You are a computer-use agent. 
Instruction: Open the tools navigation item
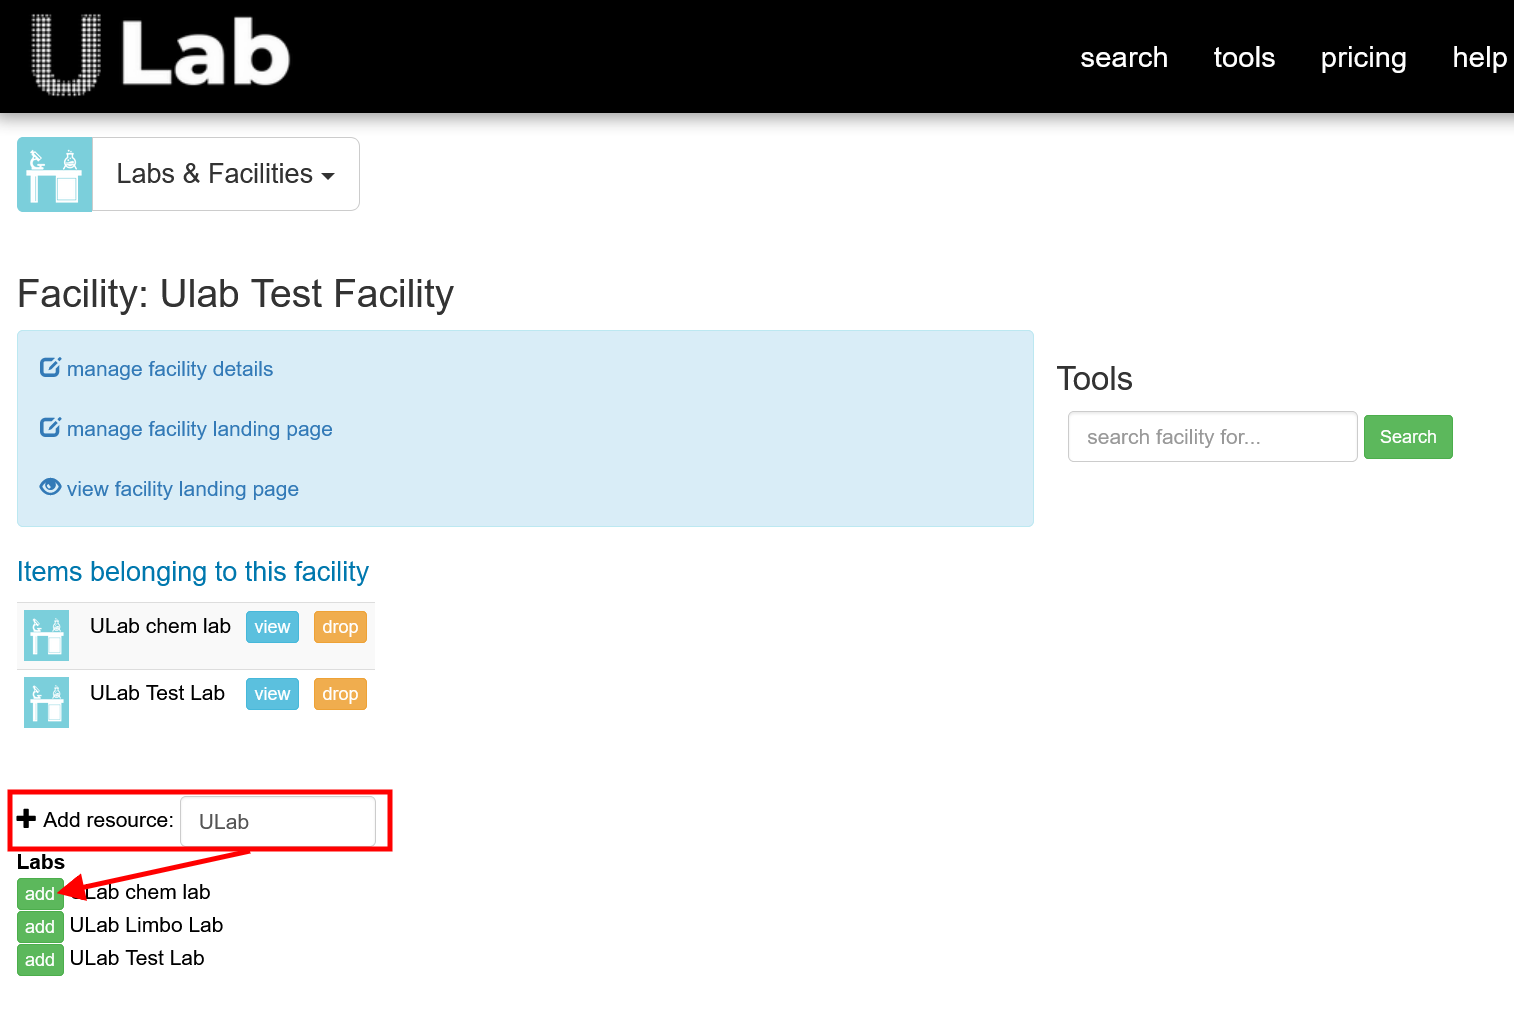[1243, 58]
